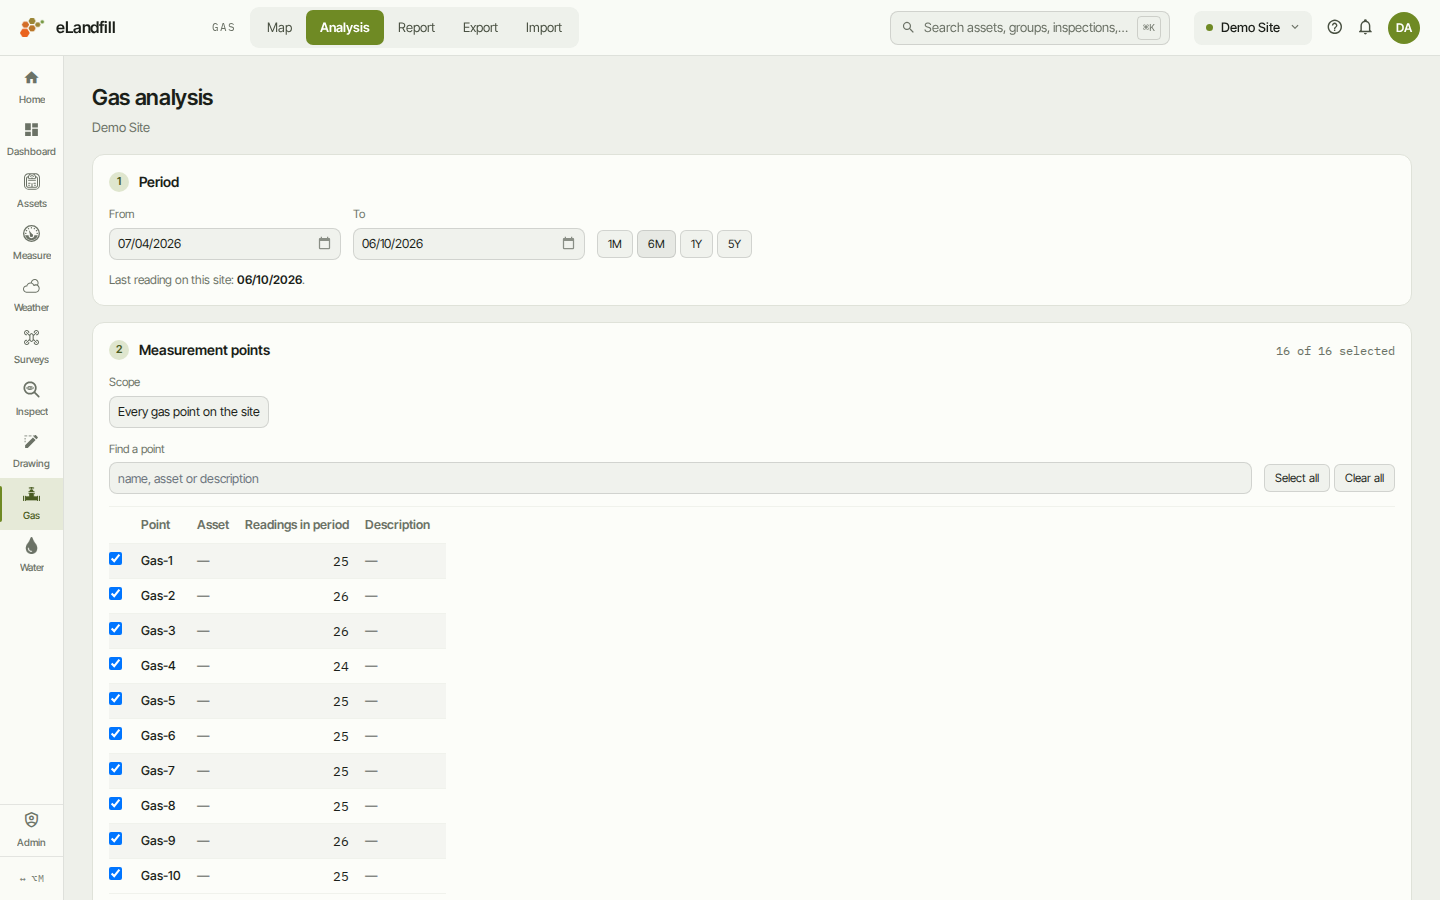Open the Water droplet section
The image size is (1440, 900).
tap(32, 555)
